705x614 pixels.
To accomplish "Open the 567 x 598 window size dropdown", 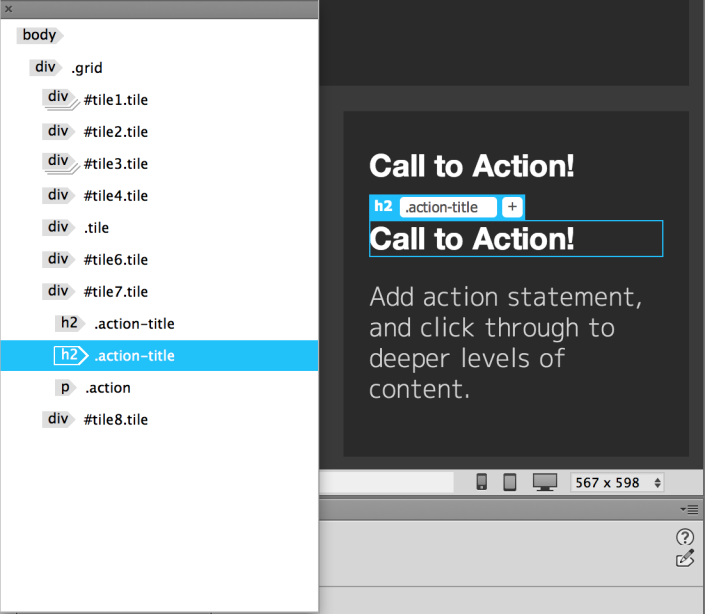I will 616,482.
